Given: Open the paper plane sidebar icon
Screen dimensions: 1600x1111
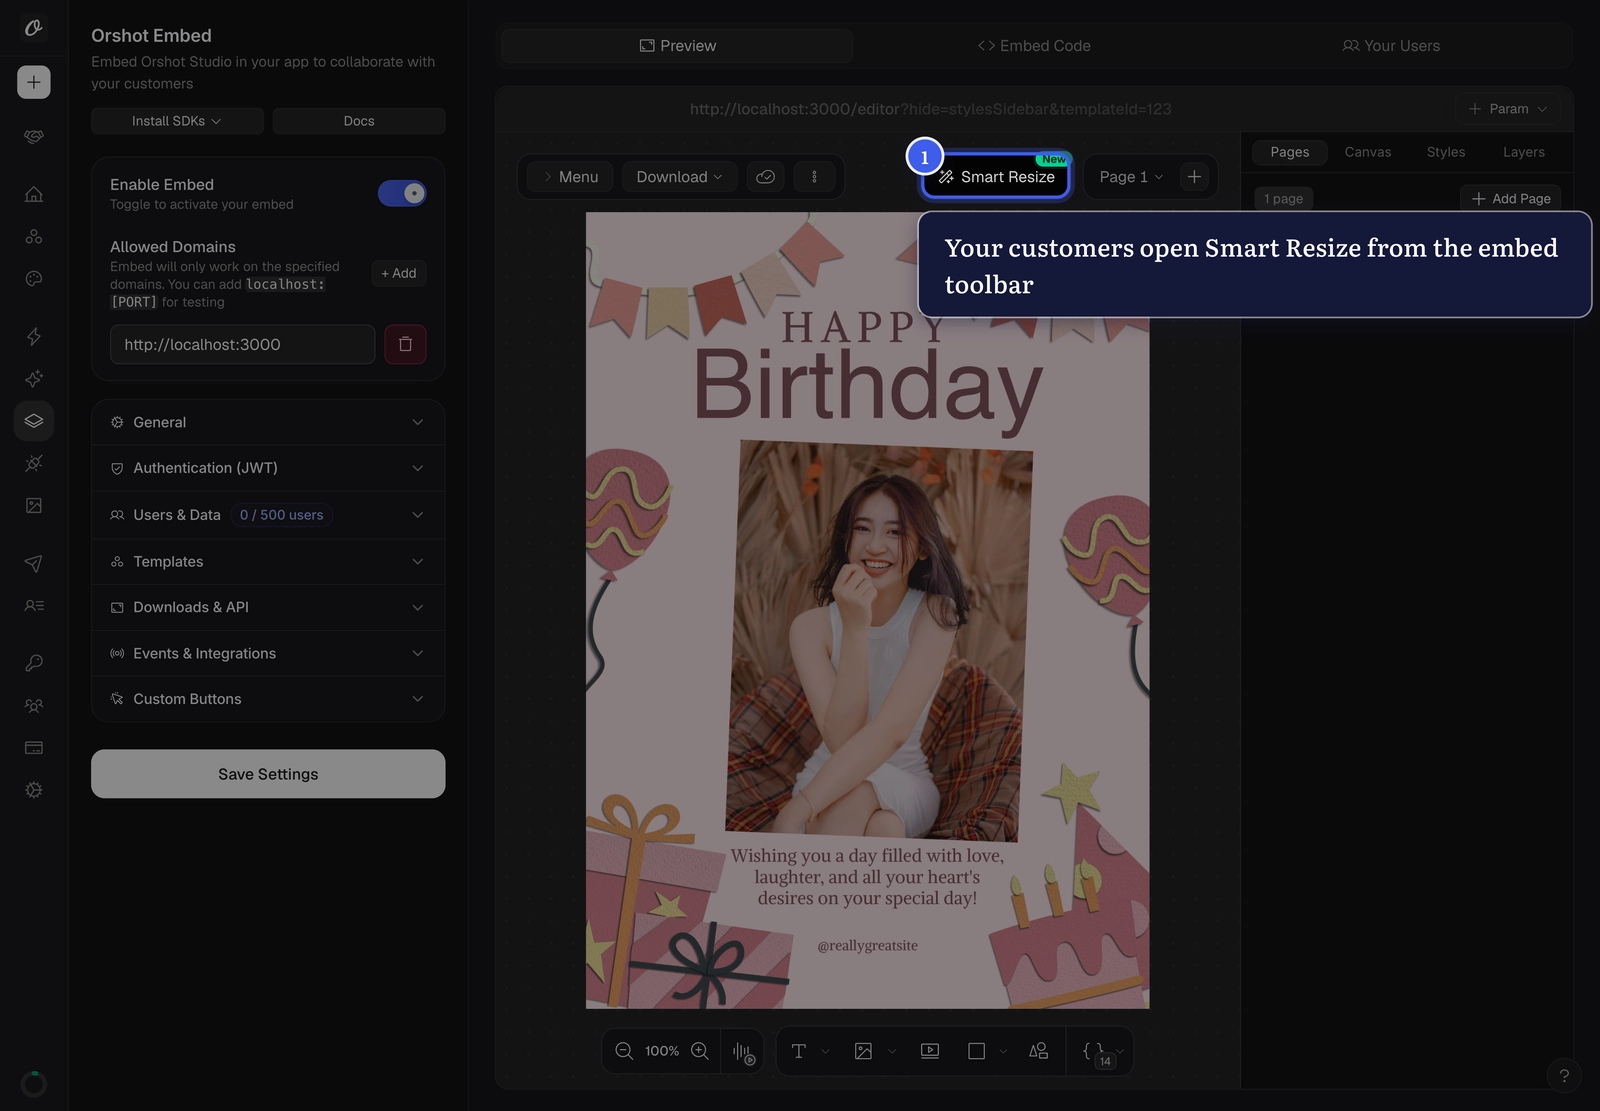Looking at the screenshot, I should point(34,563).
